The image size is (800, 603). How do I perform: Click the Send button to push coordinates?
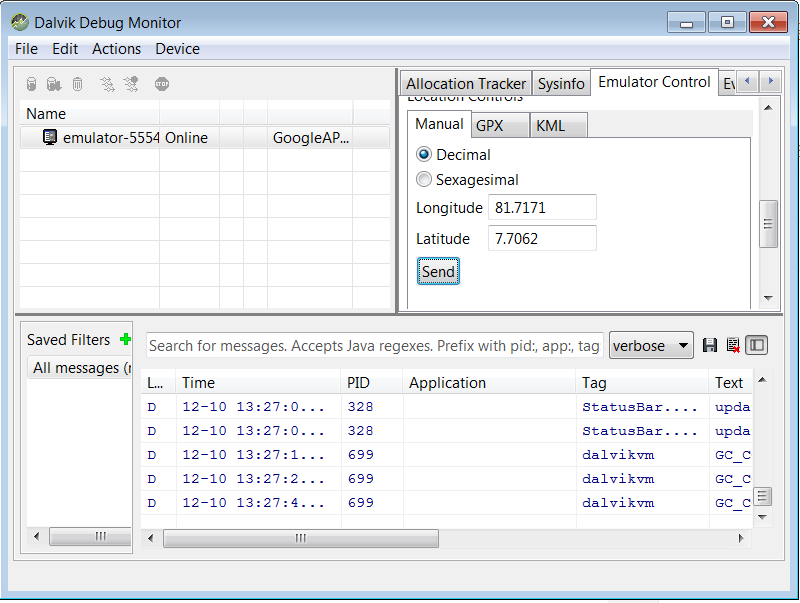coord(438,271)
